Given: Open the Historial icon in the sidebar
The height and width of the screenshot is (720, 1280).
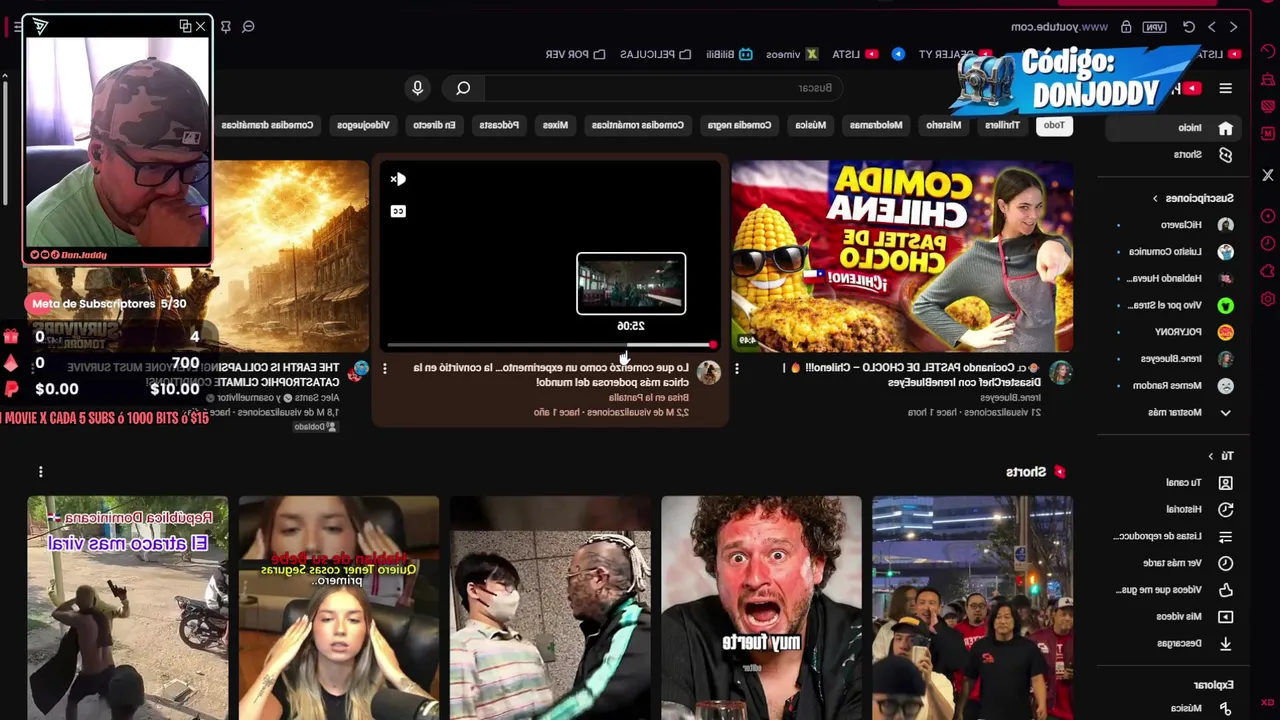Looking at the screenshot, I should [x=1225, y=509].
